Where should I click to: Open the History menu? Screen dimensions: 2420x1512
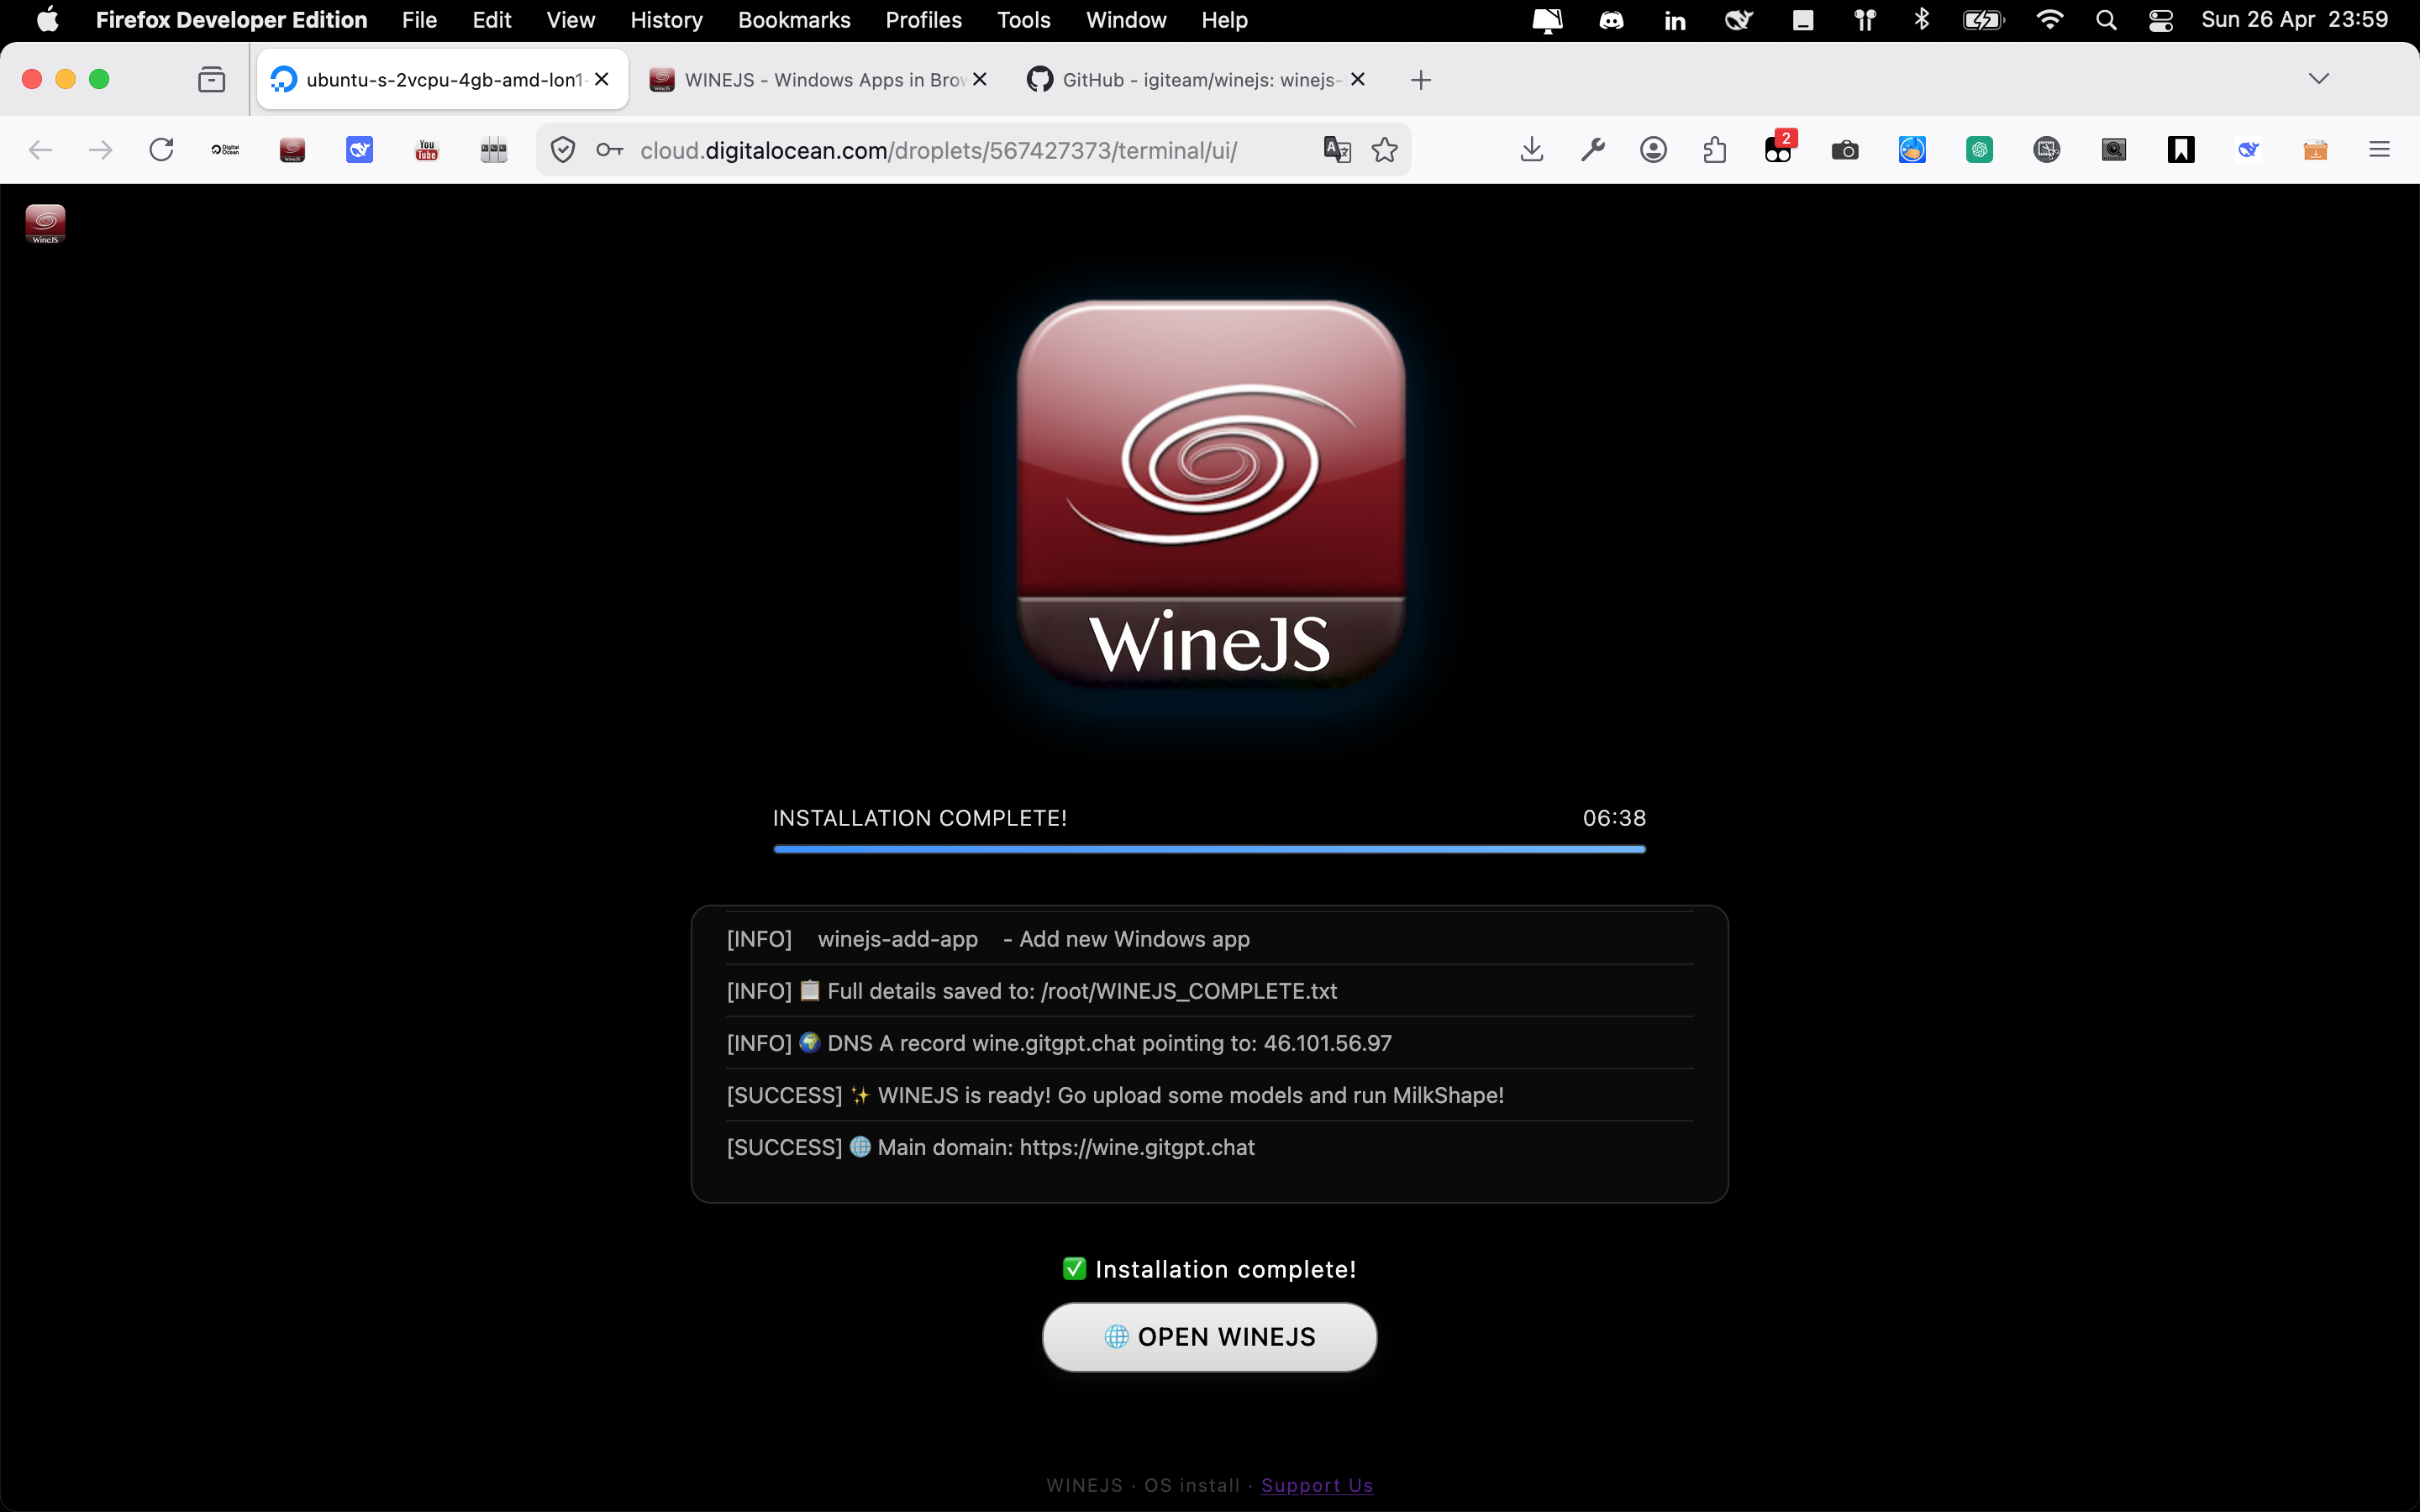tap(666, 20)
